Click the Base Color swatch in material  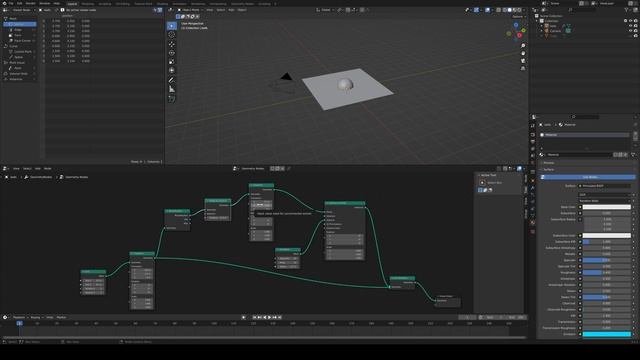tap(607, 207)
